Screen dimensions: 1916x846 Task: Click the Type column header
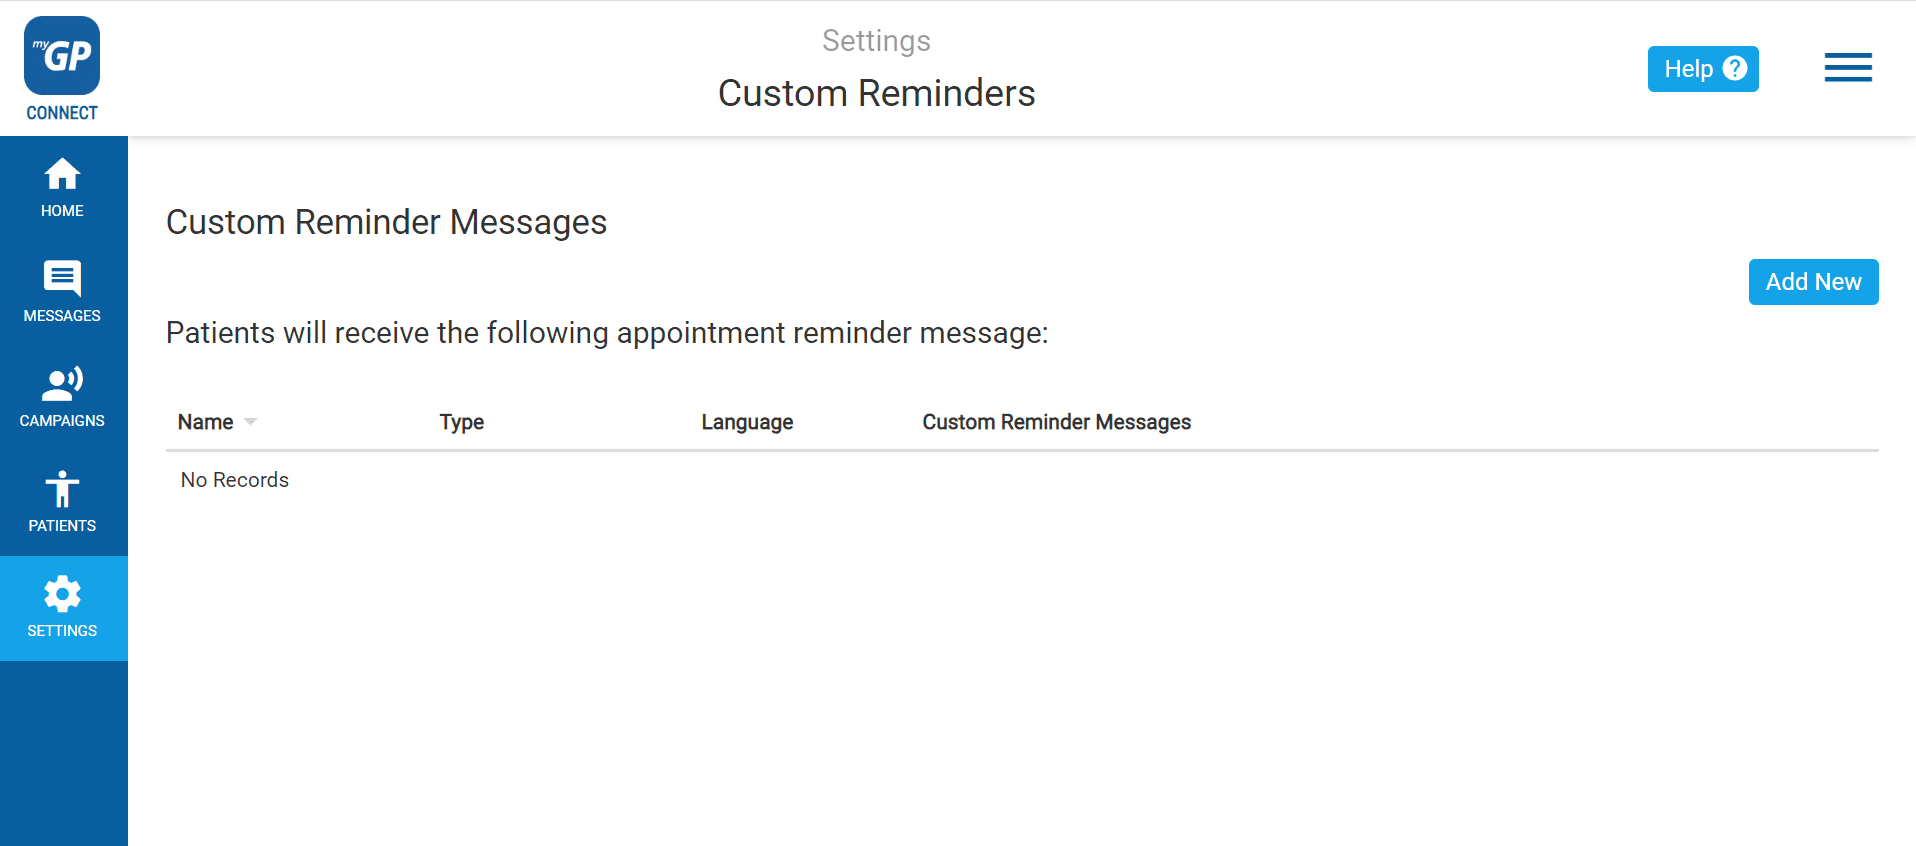point(462,422)
